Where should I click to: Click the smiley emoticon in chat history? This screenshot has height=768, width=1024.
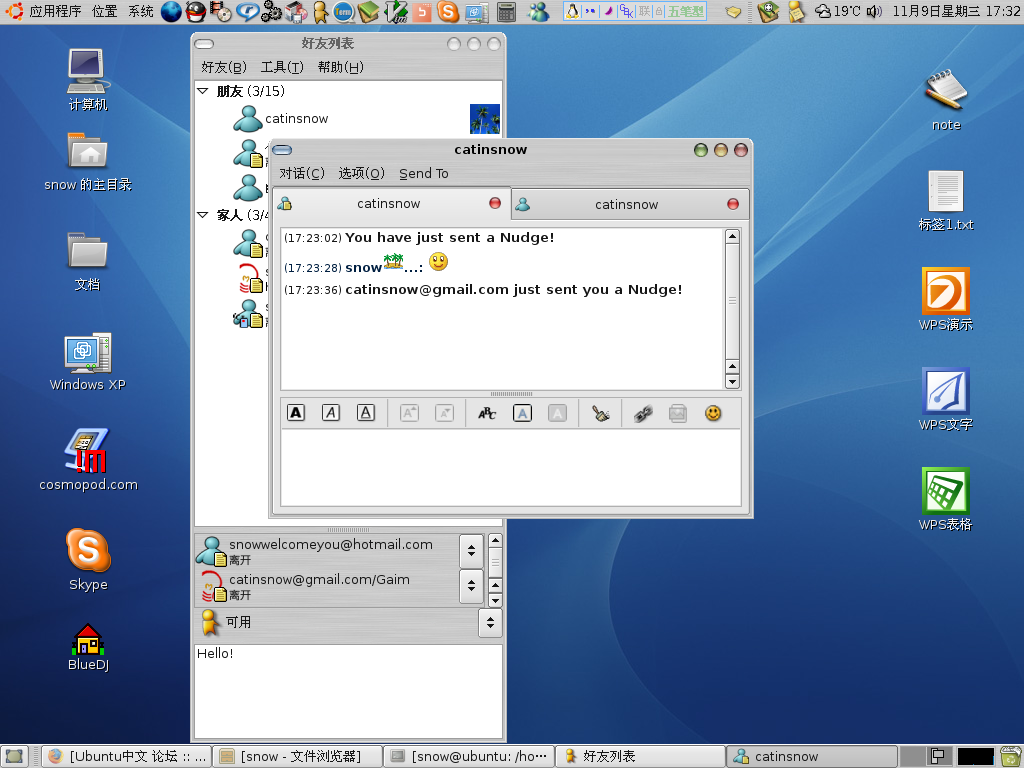(x=438, y=262)
